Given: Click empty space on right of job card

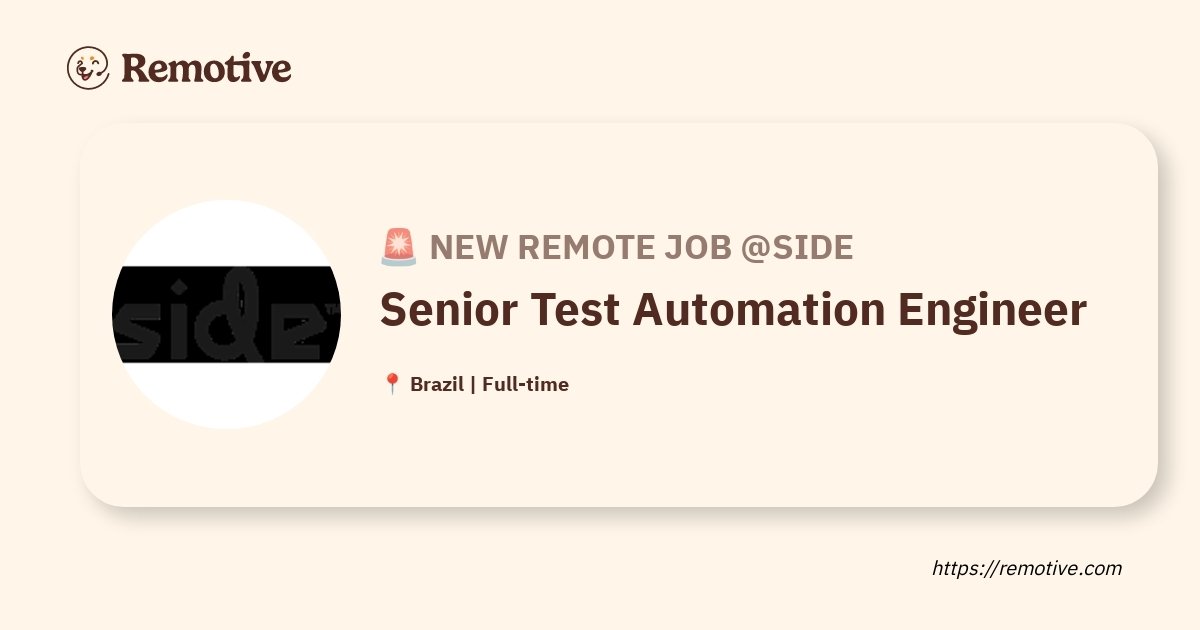Looking at the screenshot, I should [x=1110, y=430].
